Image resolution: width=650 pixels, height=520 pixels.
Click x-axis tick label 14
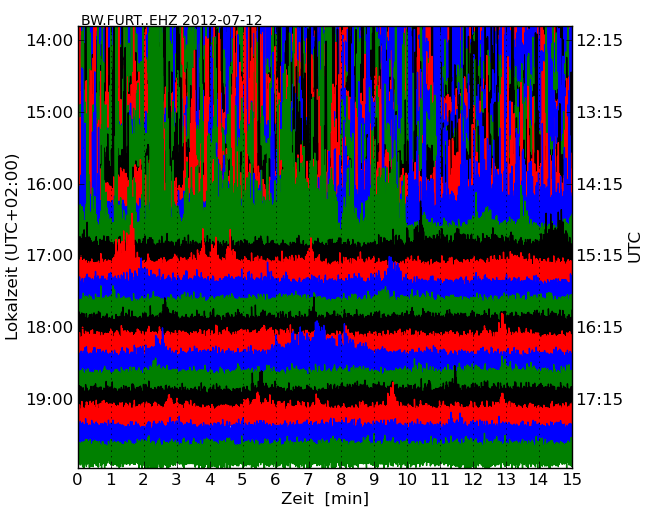click(539, 479)
